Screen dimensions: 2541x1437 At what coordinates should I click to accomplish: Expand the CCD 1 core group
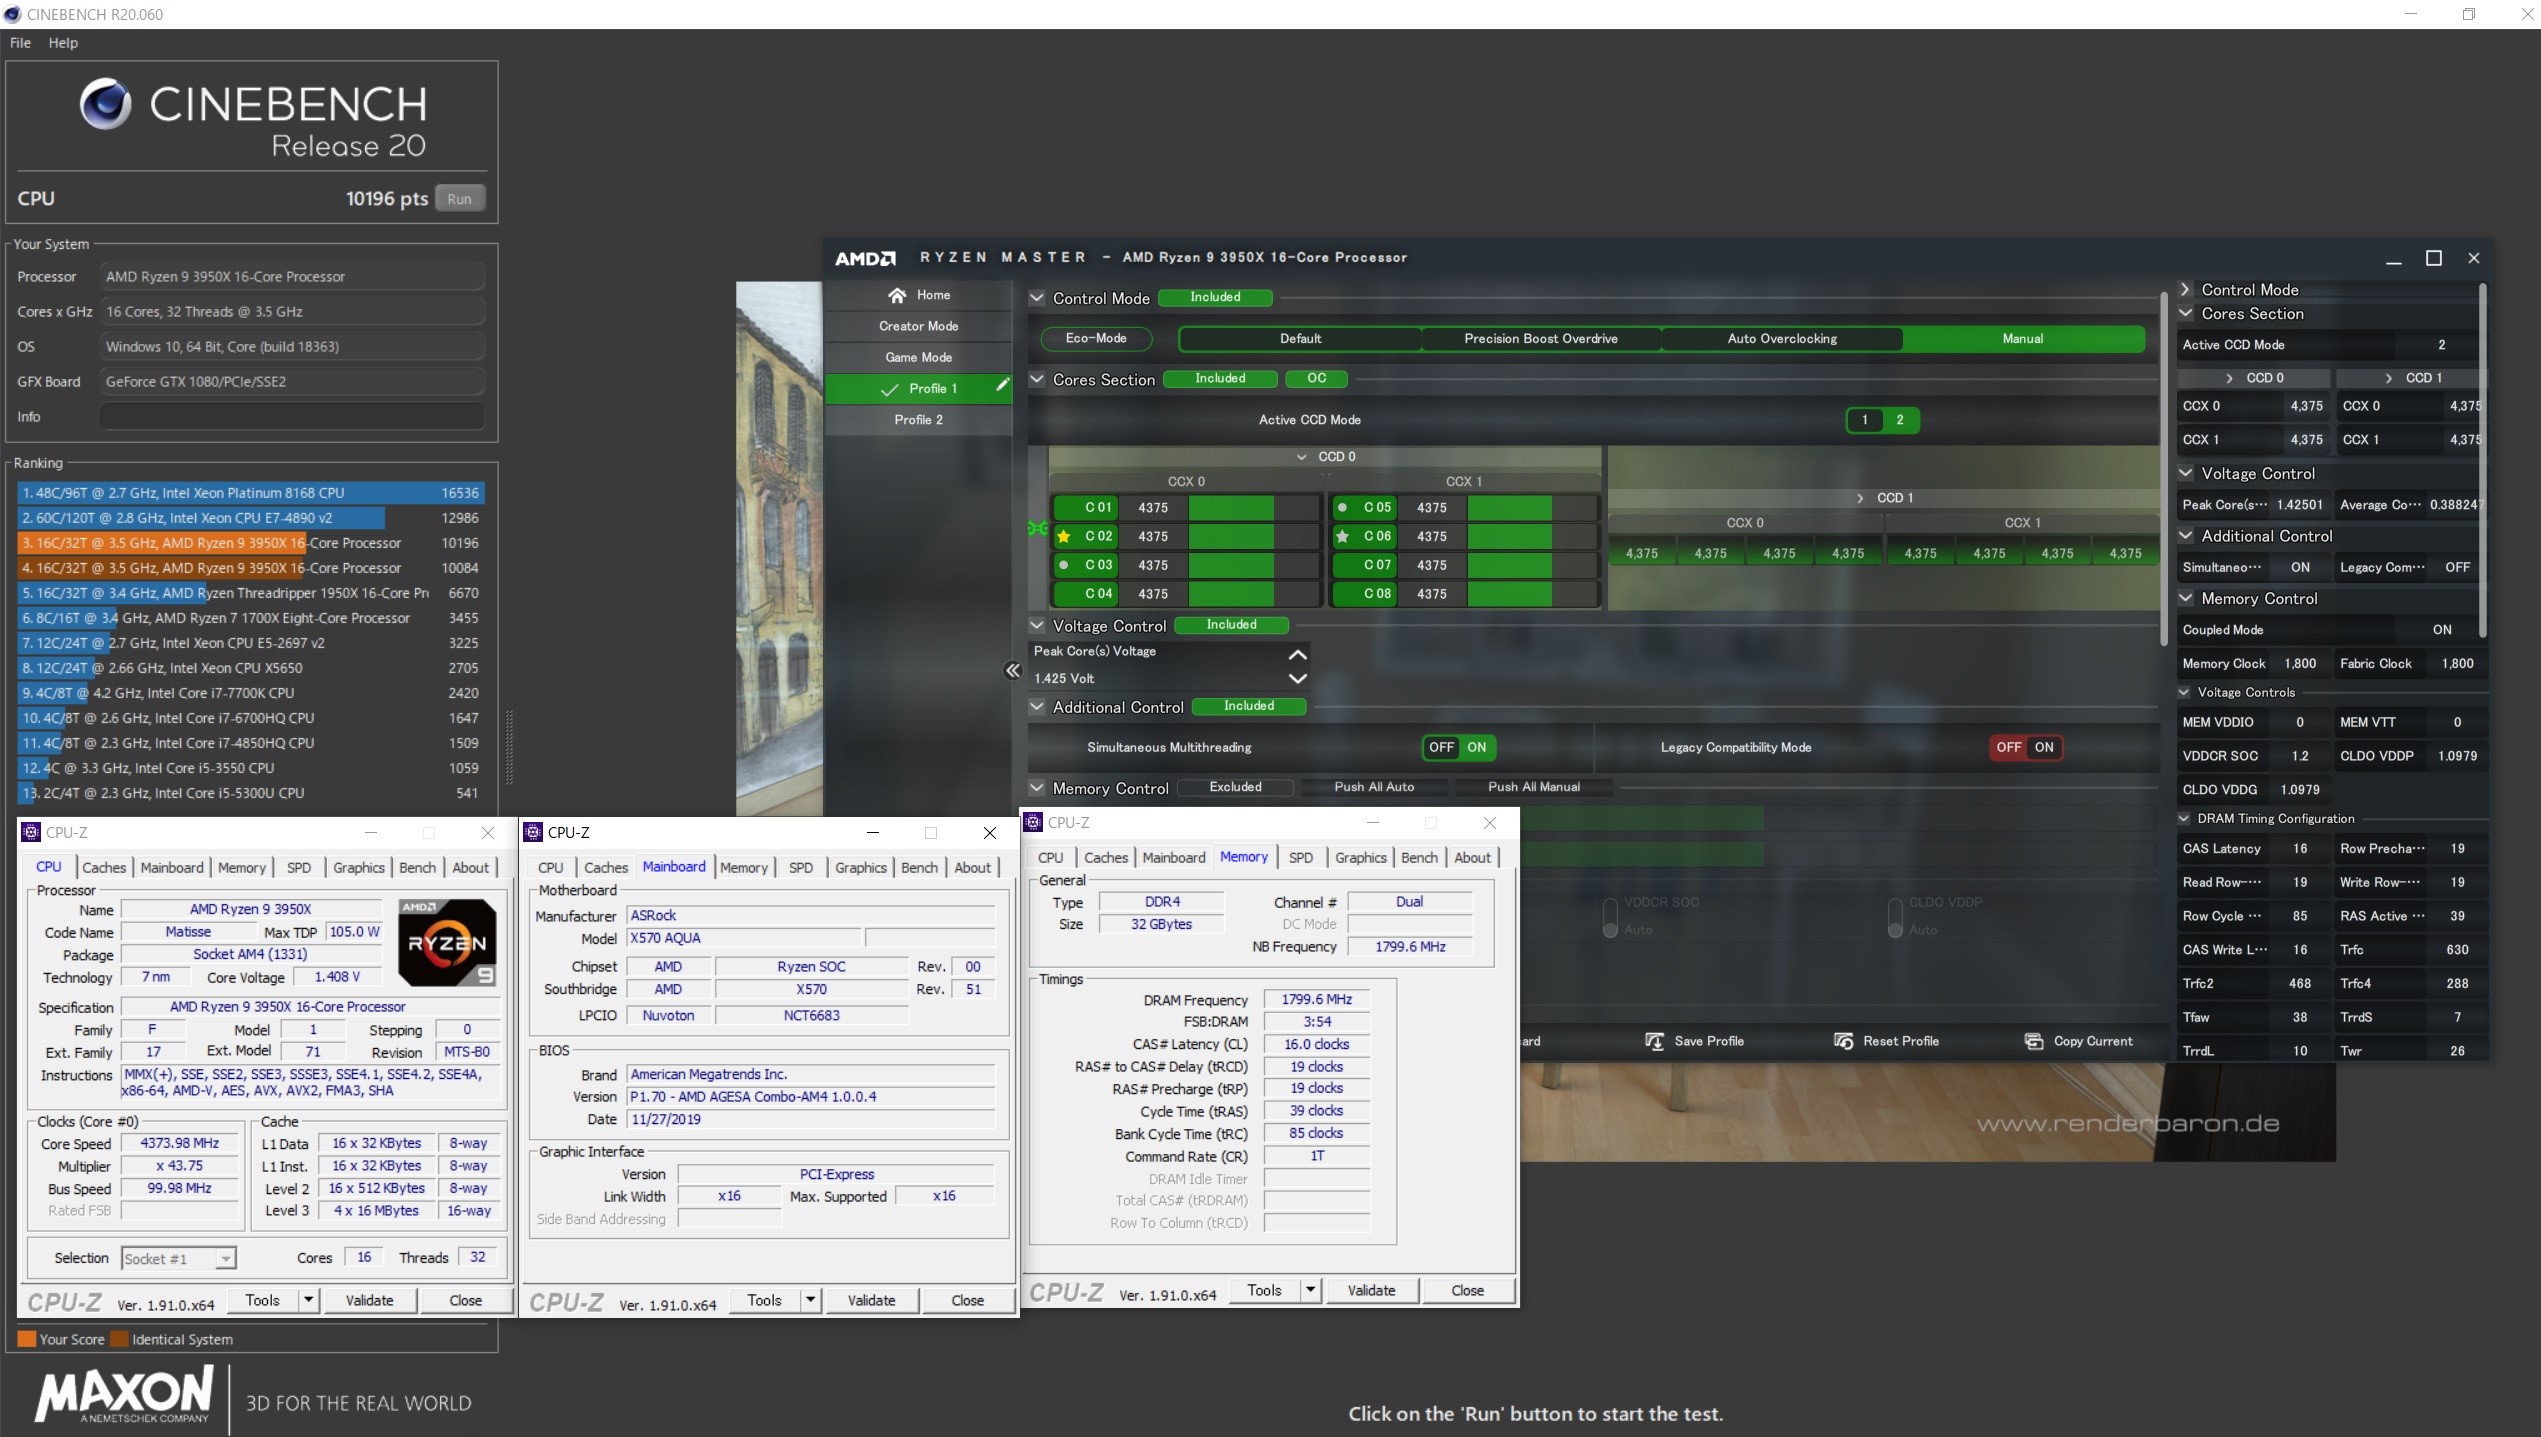[x=1860, y=498]
